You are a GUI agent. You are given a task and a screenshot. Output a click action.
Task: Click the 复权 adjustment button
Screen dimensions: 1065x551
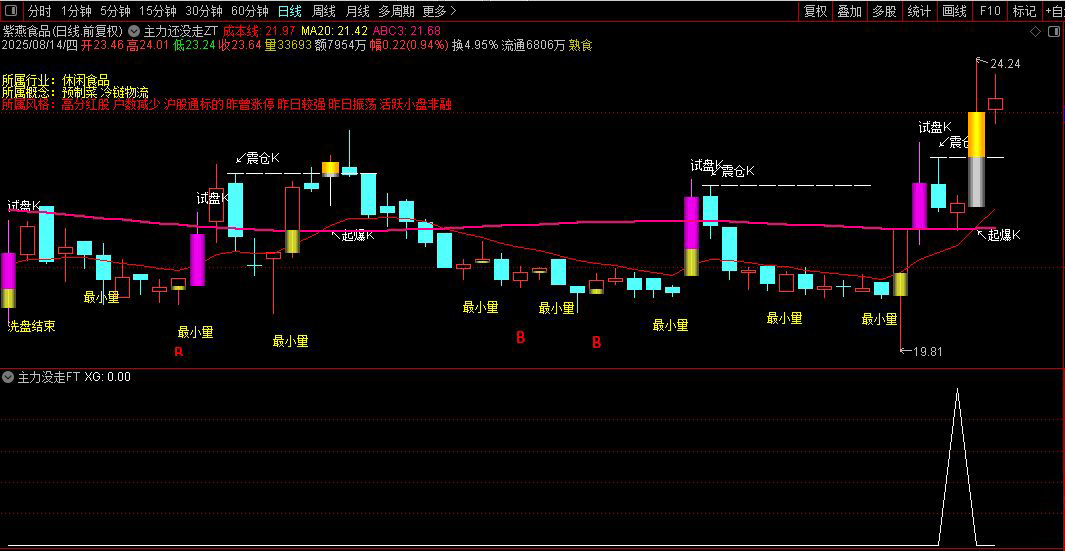pyautogui.click(x=815, y=11)
